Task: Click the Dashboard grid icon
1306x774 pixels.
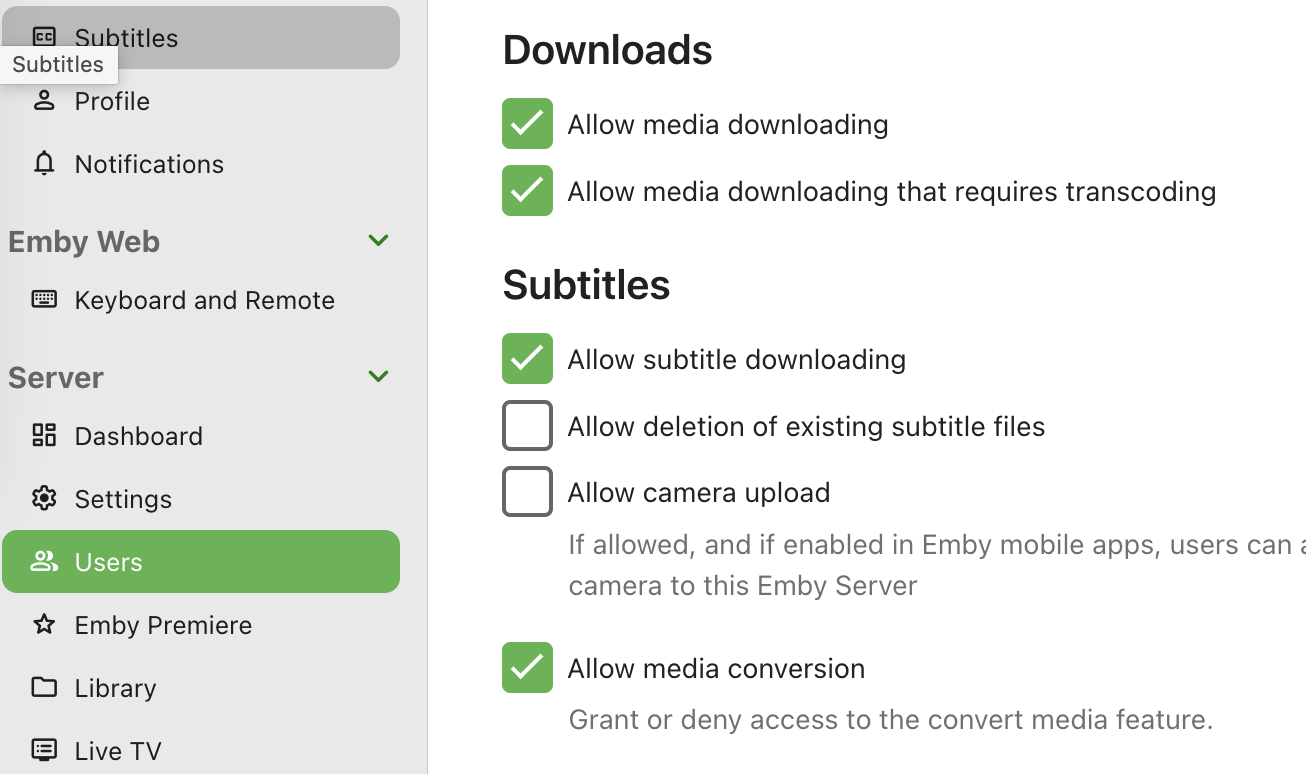Action: click(44, 435)
